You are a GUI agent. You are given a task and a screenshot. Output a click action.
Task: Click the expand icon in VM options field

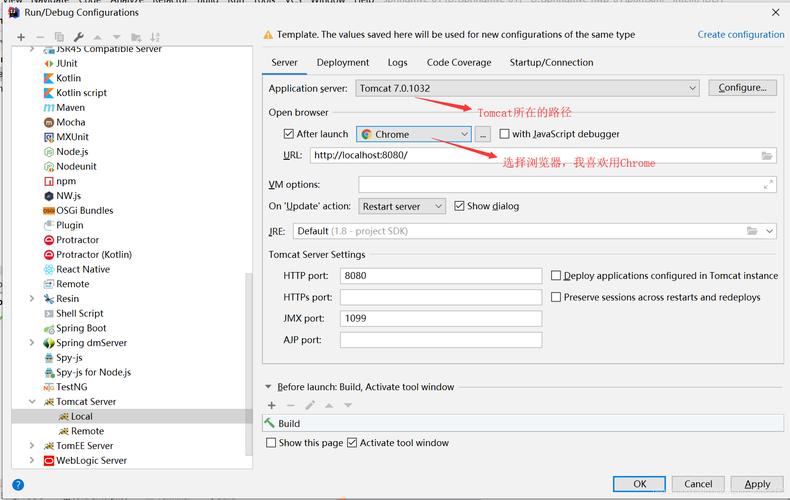pyautogui.click(x=768, y=184)
